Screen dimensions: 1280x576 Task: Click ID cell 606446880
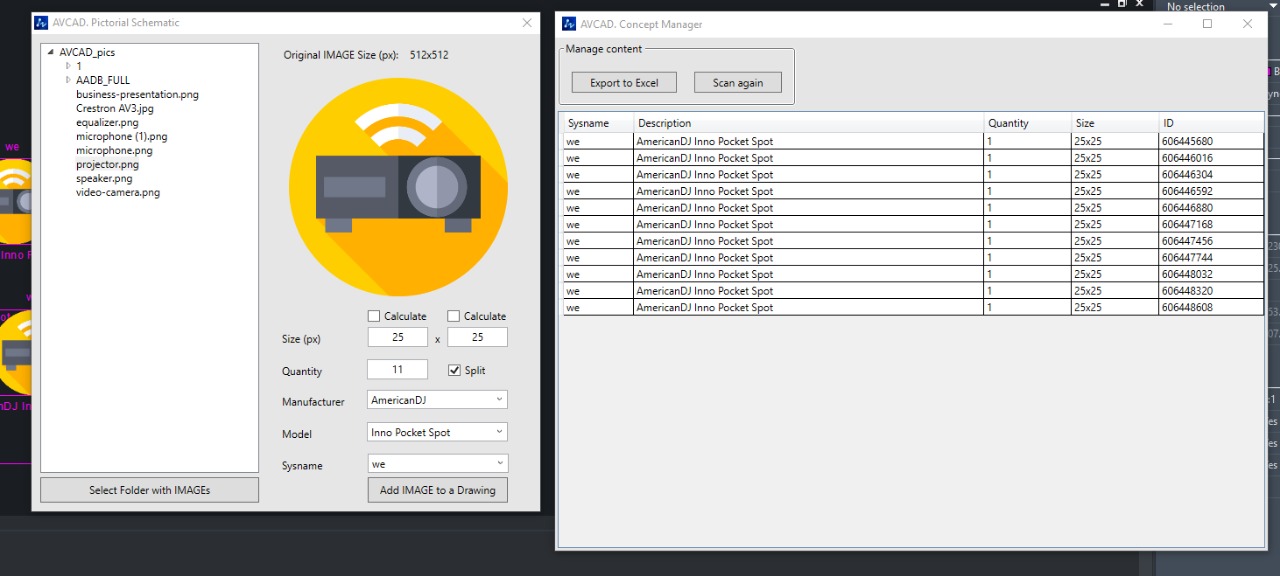click(x=1212, y=208)
